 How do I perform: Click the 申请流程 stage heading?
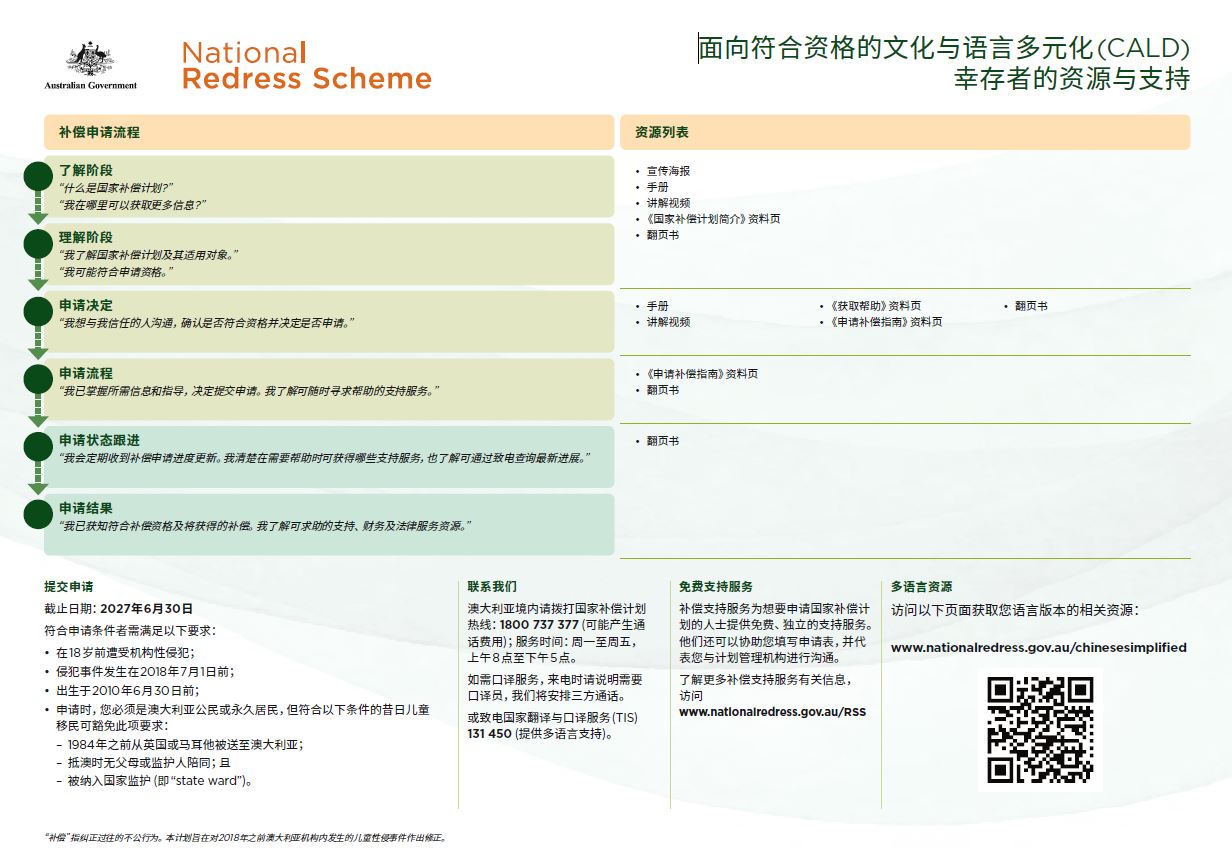86,373
